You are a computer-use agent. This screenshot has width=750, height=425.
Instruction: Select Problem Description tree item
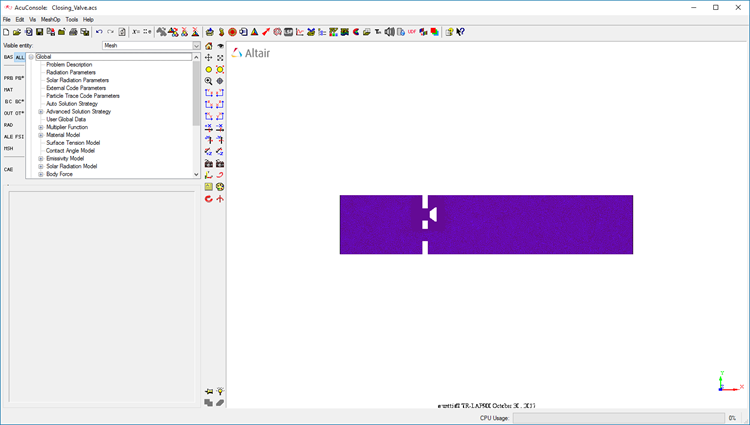[69, 65]
